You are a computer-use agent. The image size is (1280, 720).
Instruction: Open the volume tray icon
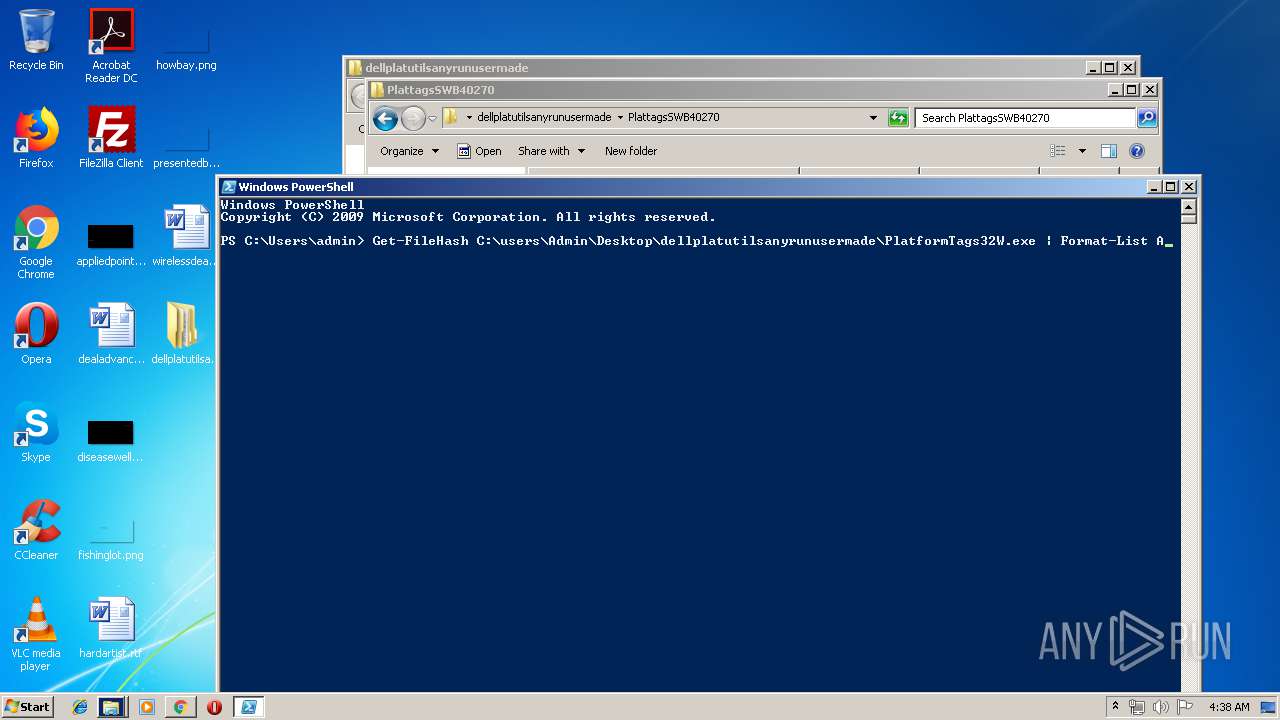point(1161,707)
